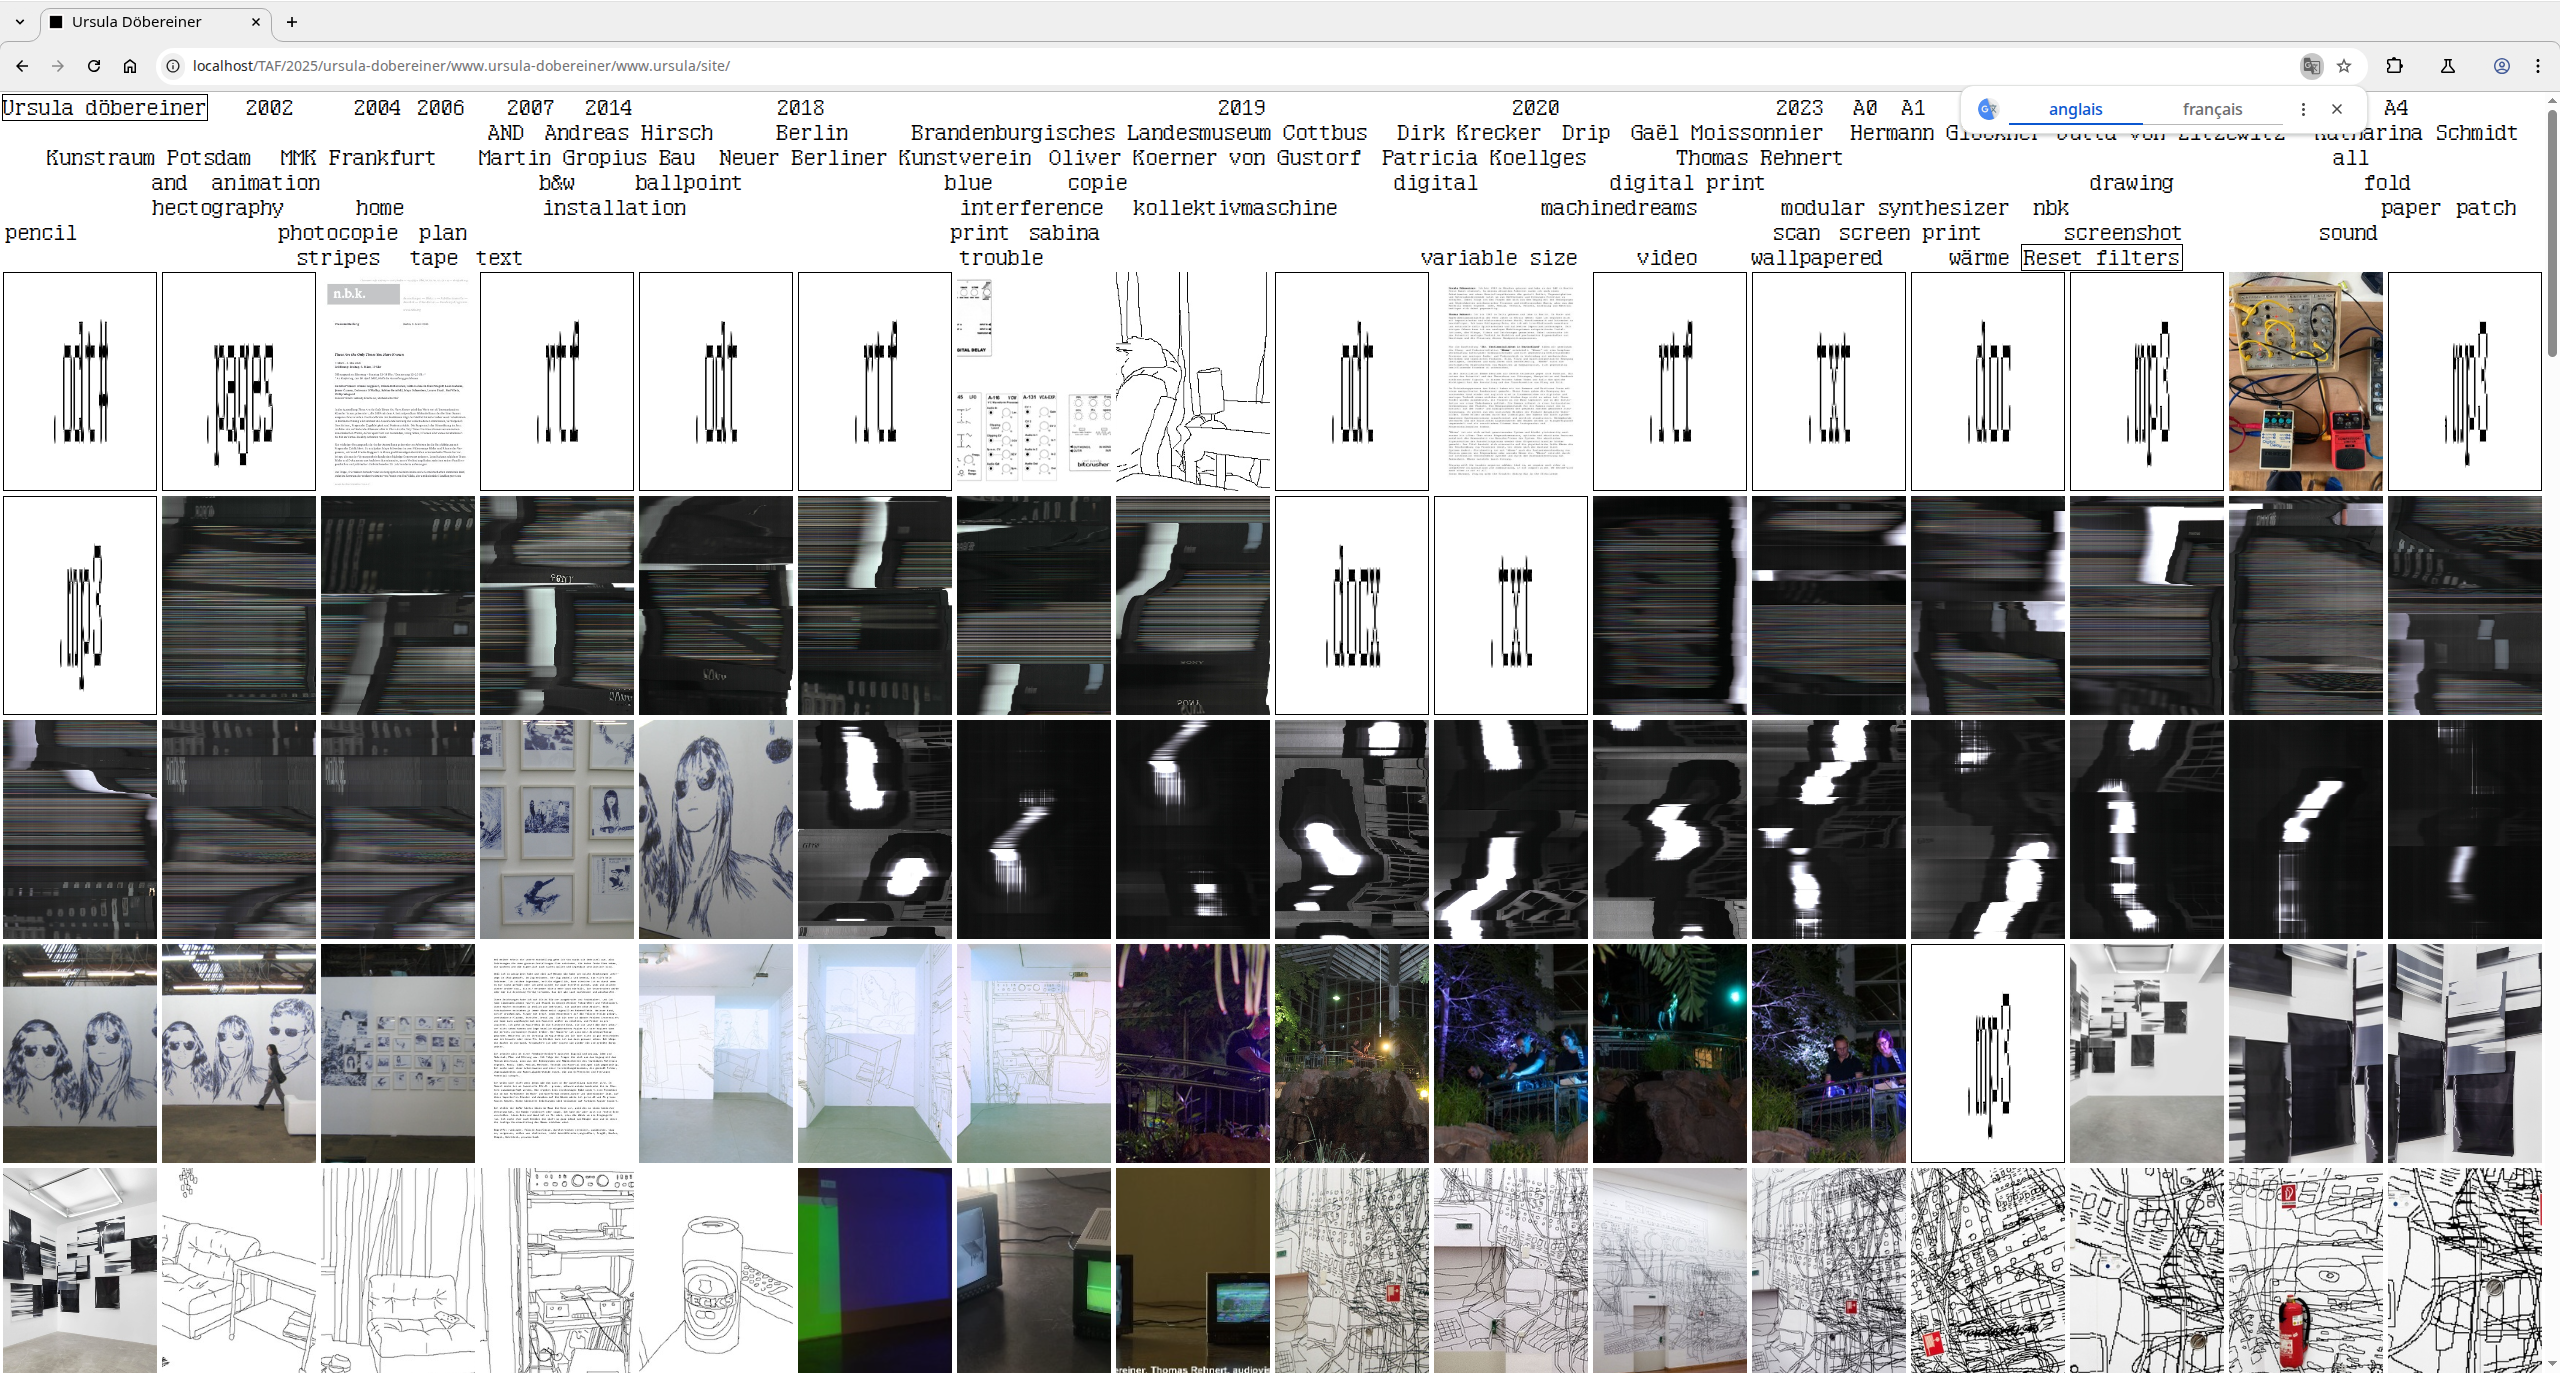
Task: Expand the tab search chevron
Action: (x=19, y=21)
